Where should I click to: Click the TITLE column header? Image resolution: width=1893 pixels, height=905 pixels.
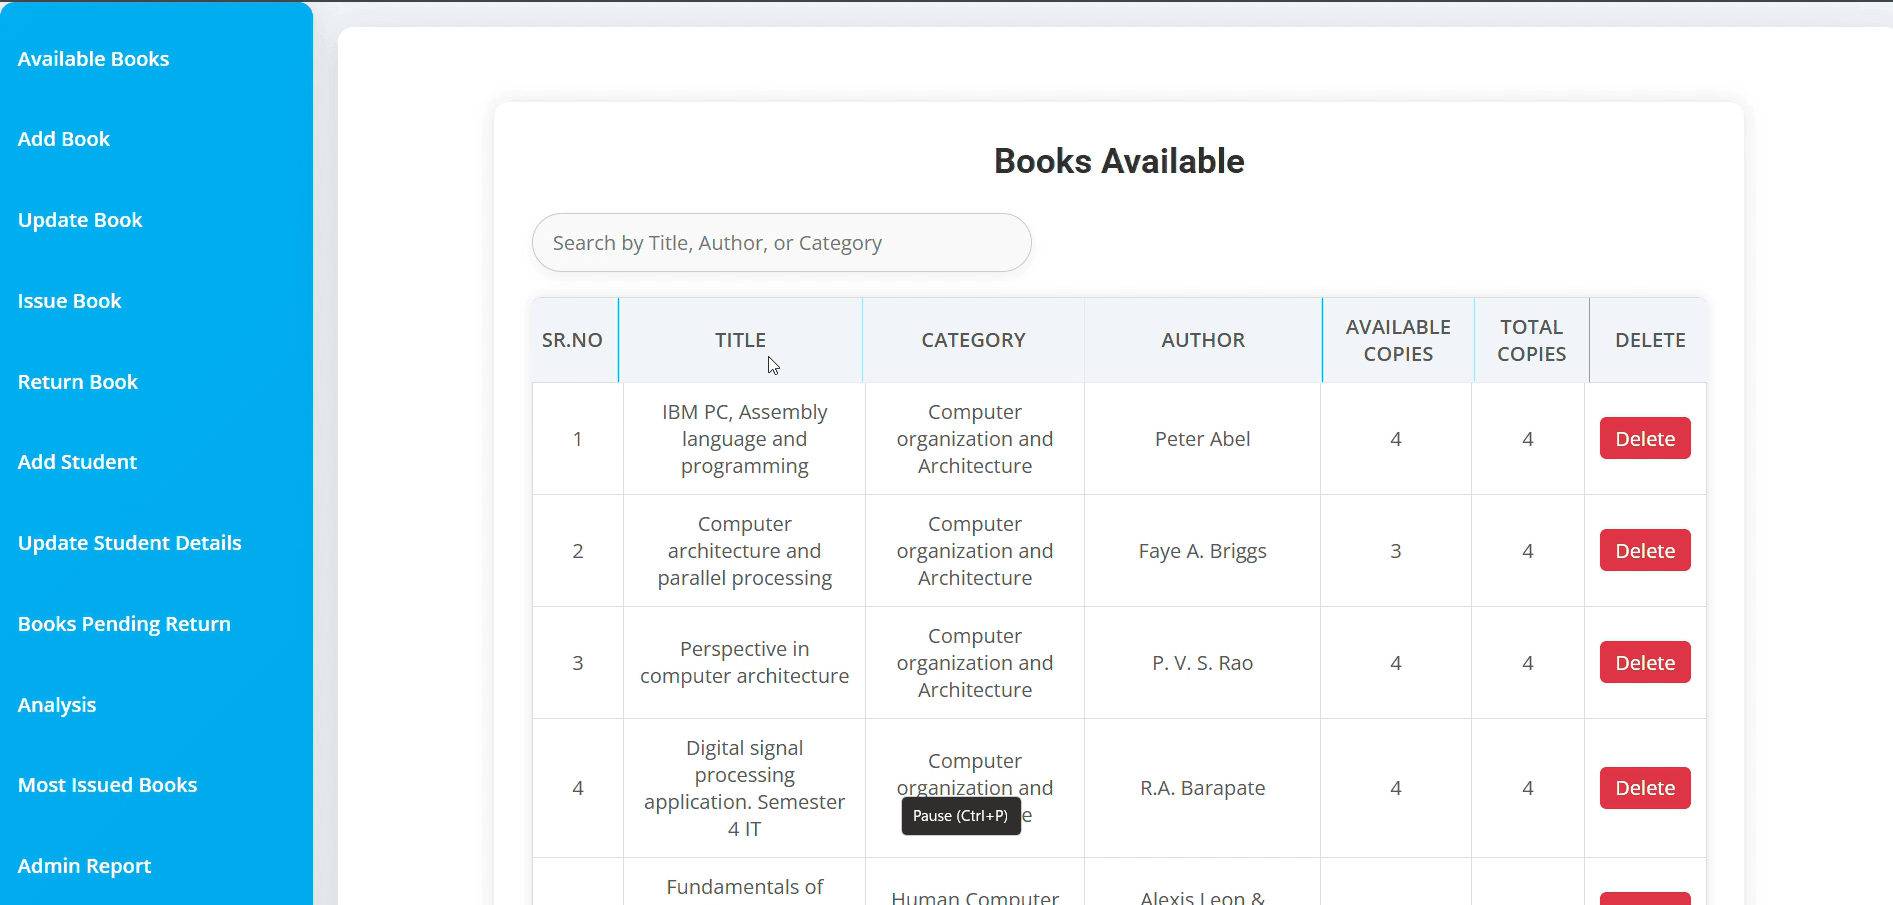pos(740,340)
